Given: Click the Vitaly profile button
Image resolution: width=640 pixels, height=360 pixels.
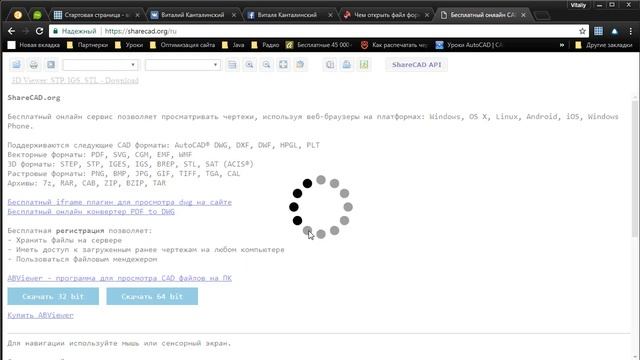Looking at the screenshot, I should click(x=578, y=5).
